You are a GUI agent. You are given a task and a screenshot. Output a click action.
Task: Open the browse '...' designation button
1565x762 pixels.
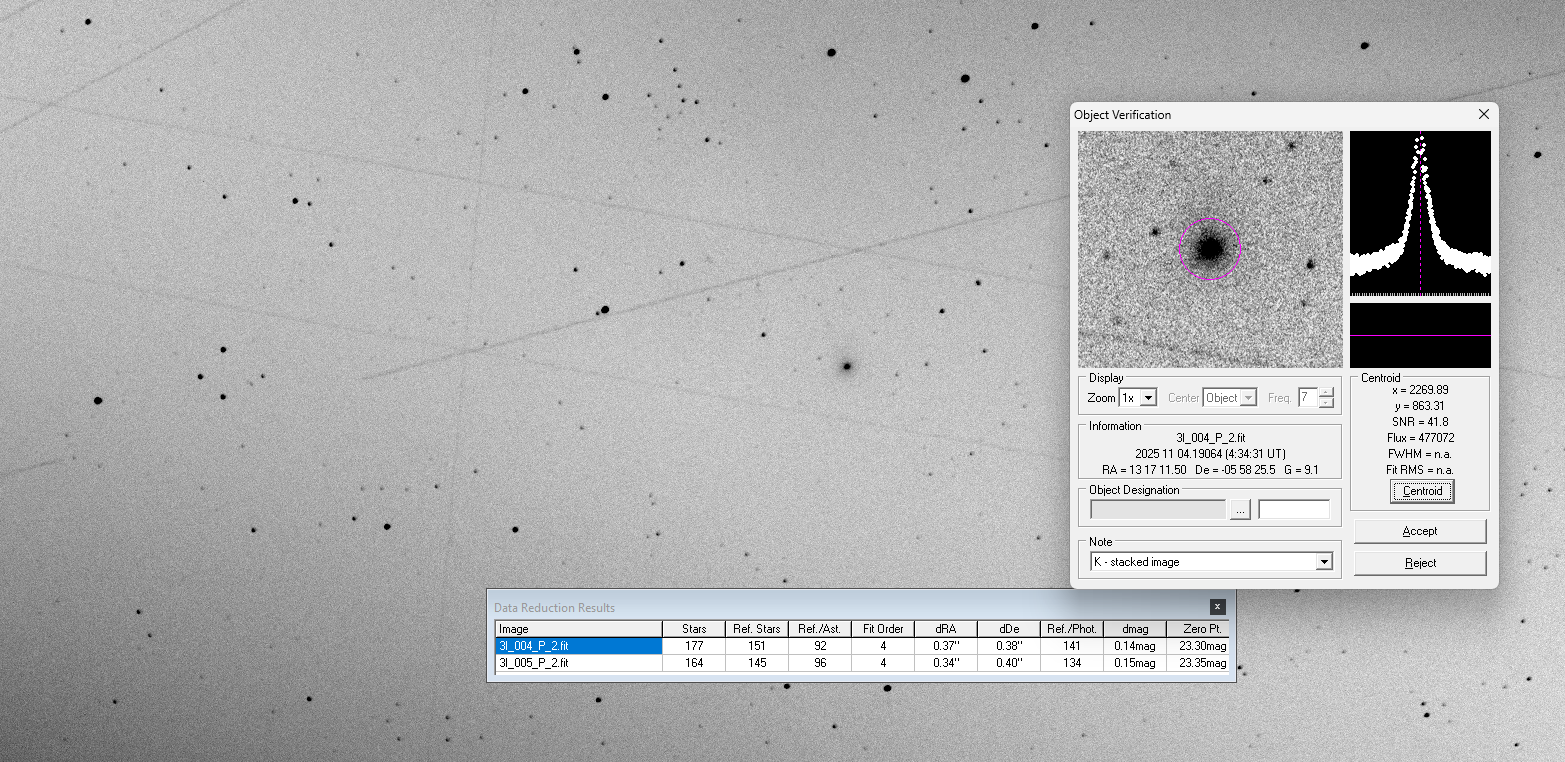1240,510
